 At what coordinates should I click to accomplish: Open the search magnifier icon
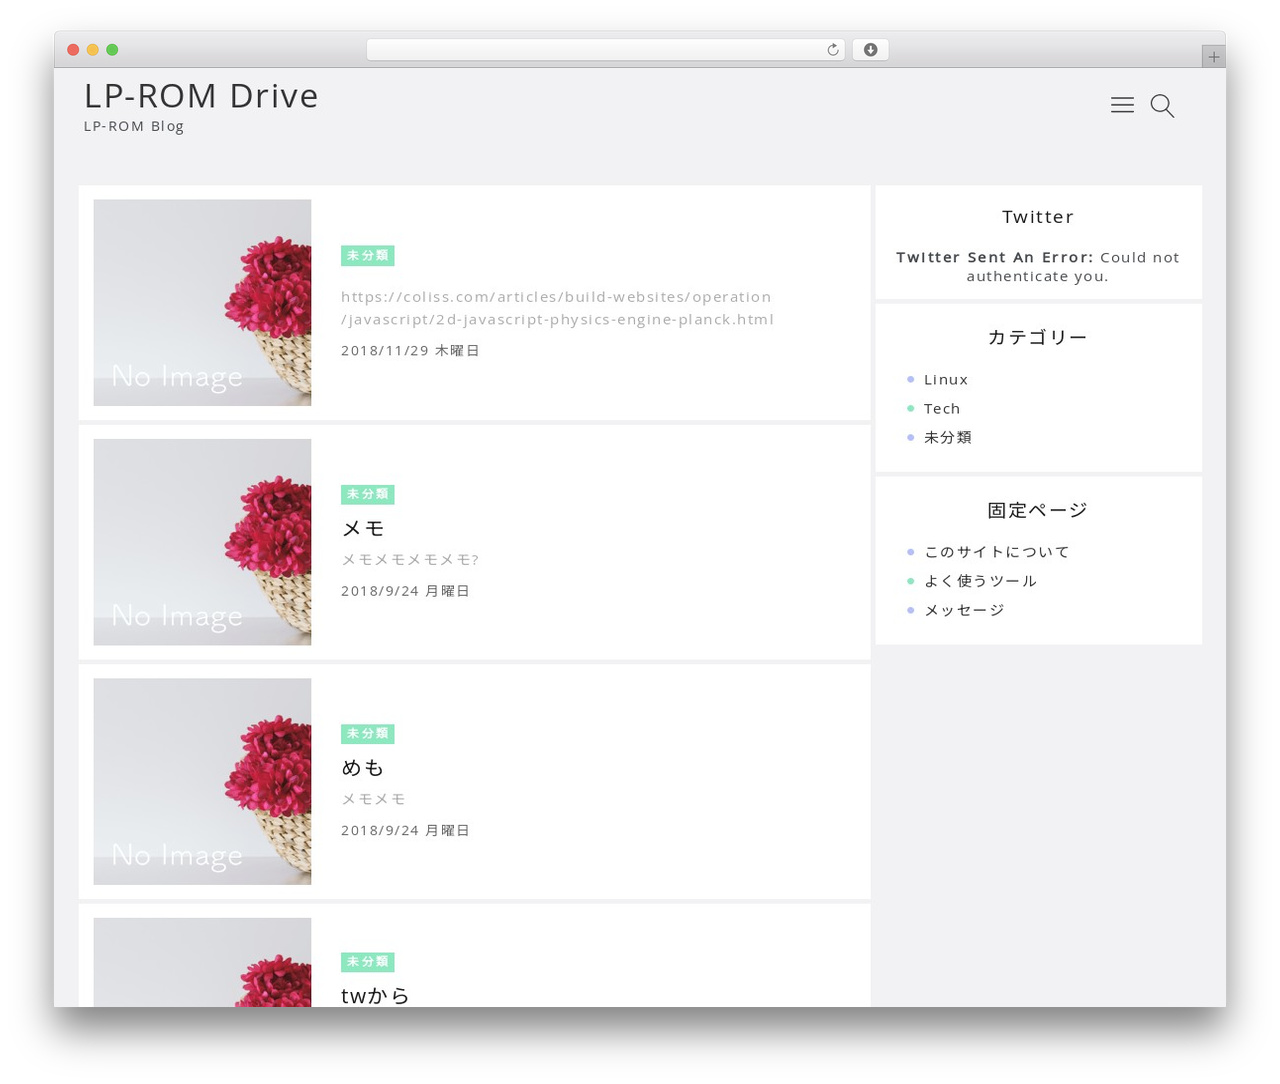click(1162, 106)
